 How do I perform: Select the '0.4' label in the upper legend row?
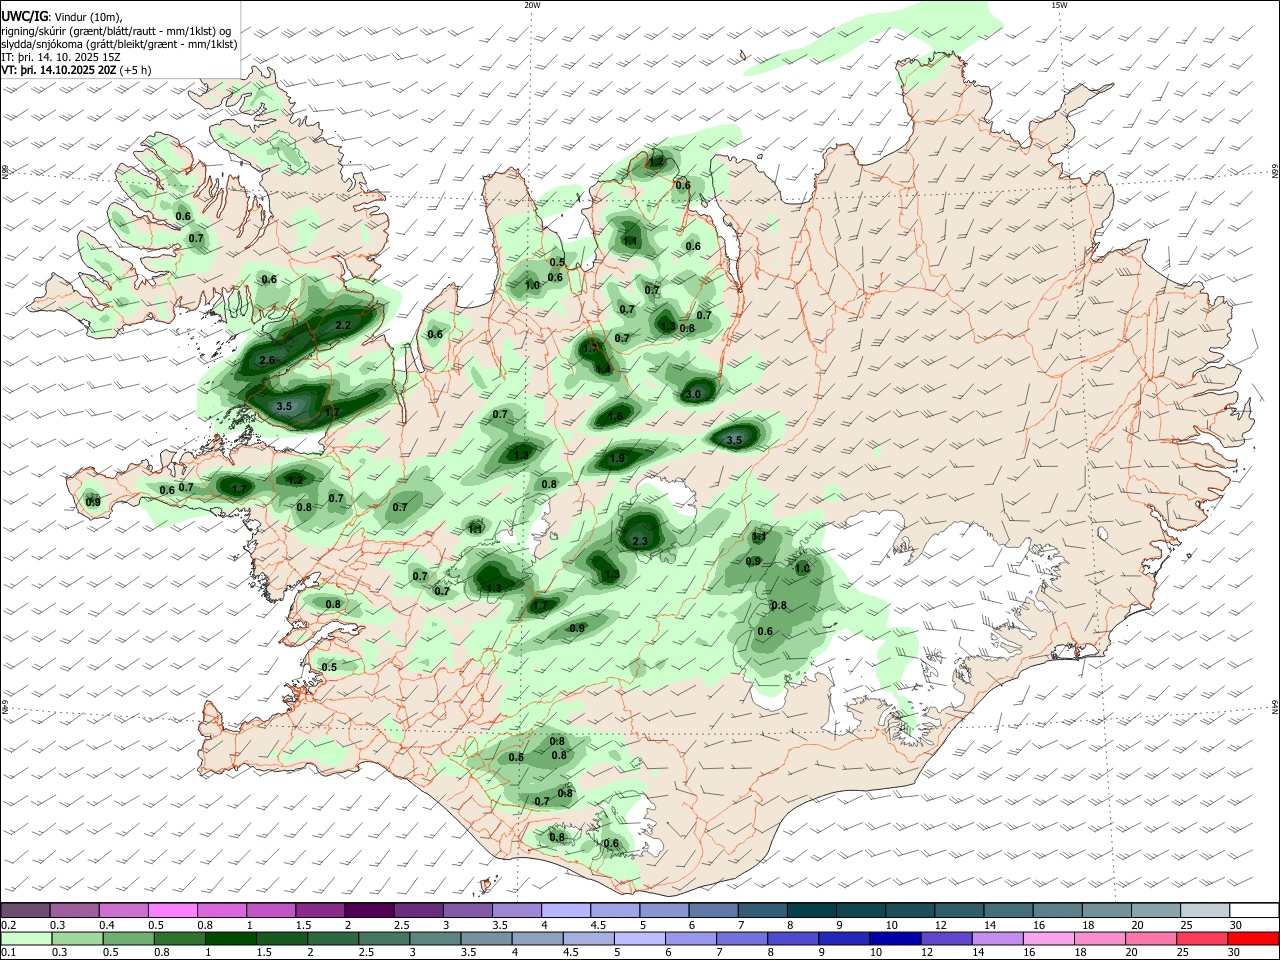click(x=107, y=925)
